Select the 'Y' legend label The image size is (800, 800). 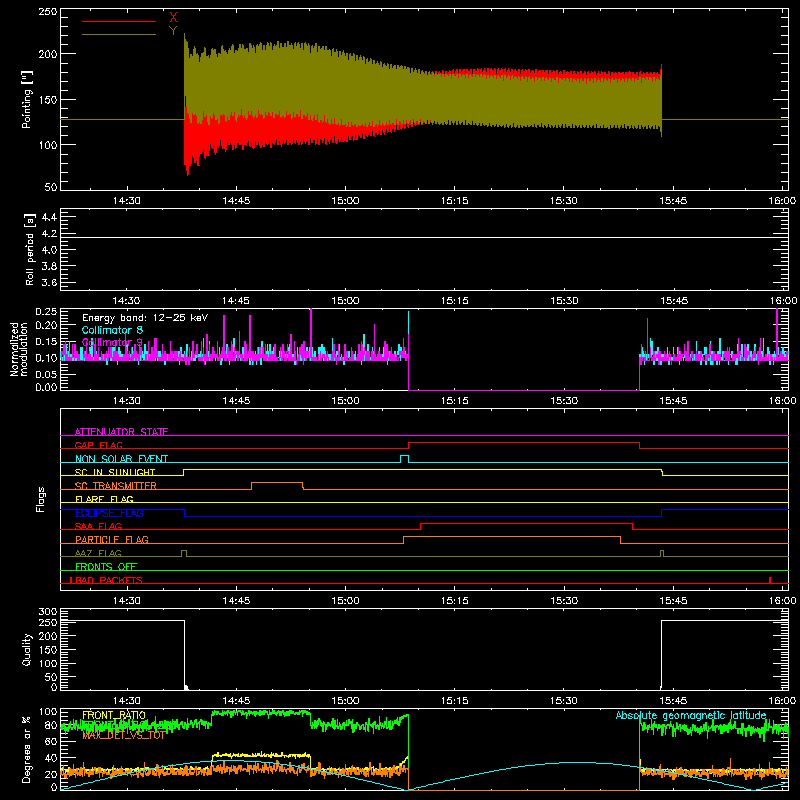(x=173, y=31)
